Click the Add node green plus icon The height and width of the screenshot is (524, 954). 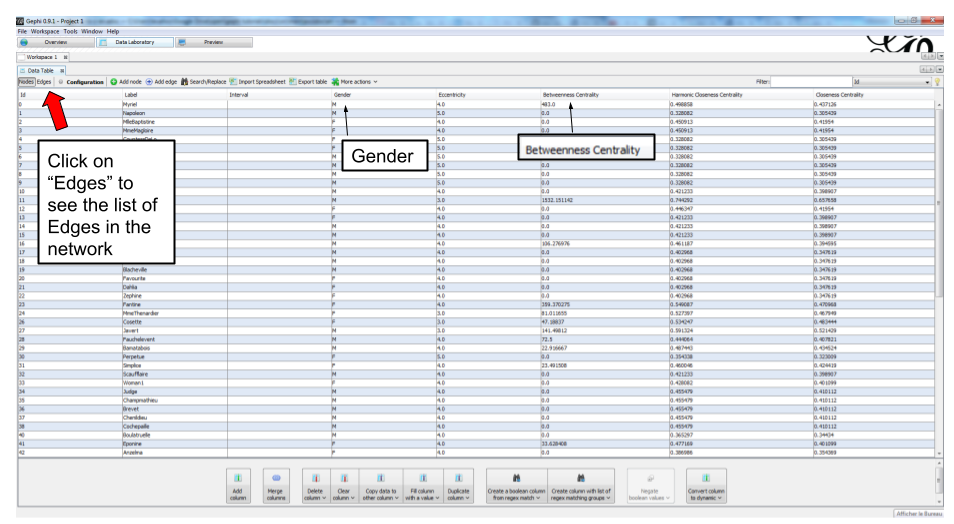click(x=113, y=82)
